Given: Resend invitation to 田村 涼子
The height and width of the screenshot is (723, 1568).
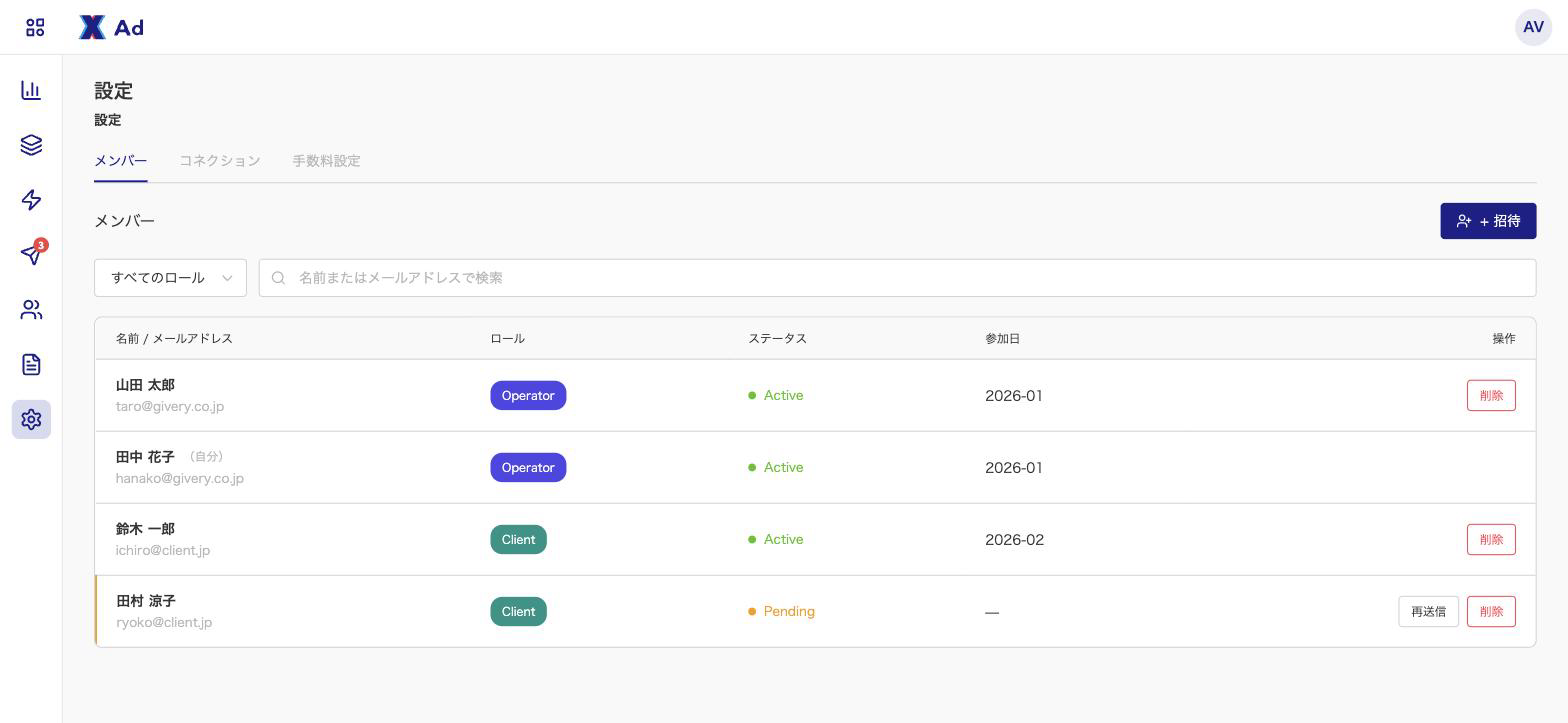Looking at the screenshot, I should (x=1428, y=611).
